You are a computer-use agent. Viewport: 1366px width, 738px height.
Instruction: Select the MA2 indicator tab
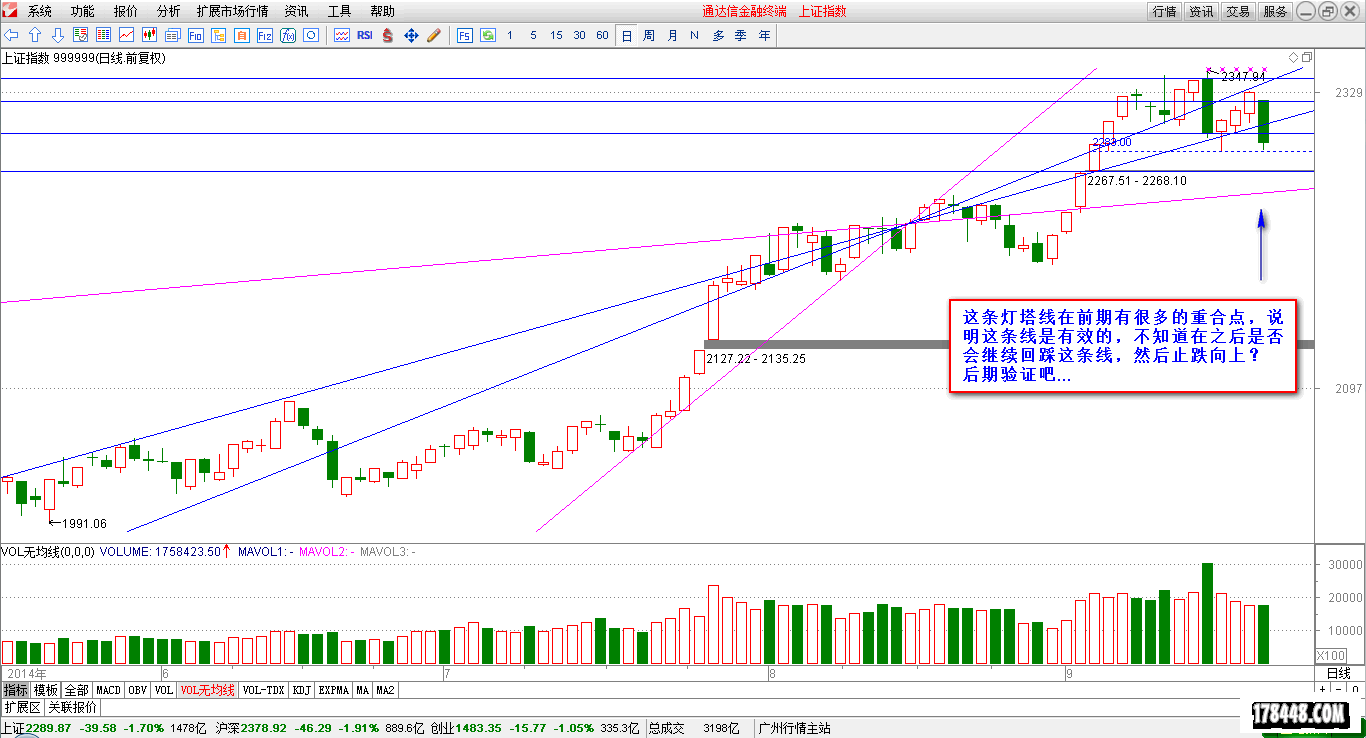[386, 690]
